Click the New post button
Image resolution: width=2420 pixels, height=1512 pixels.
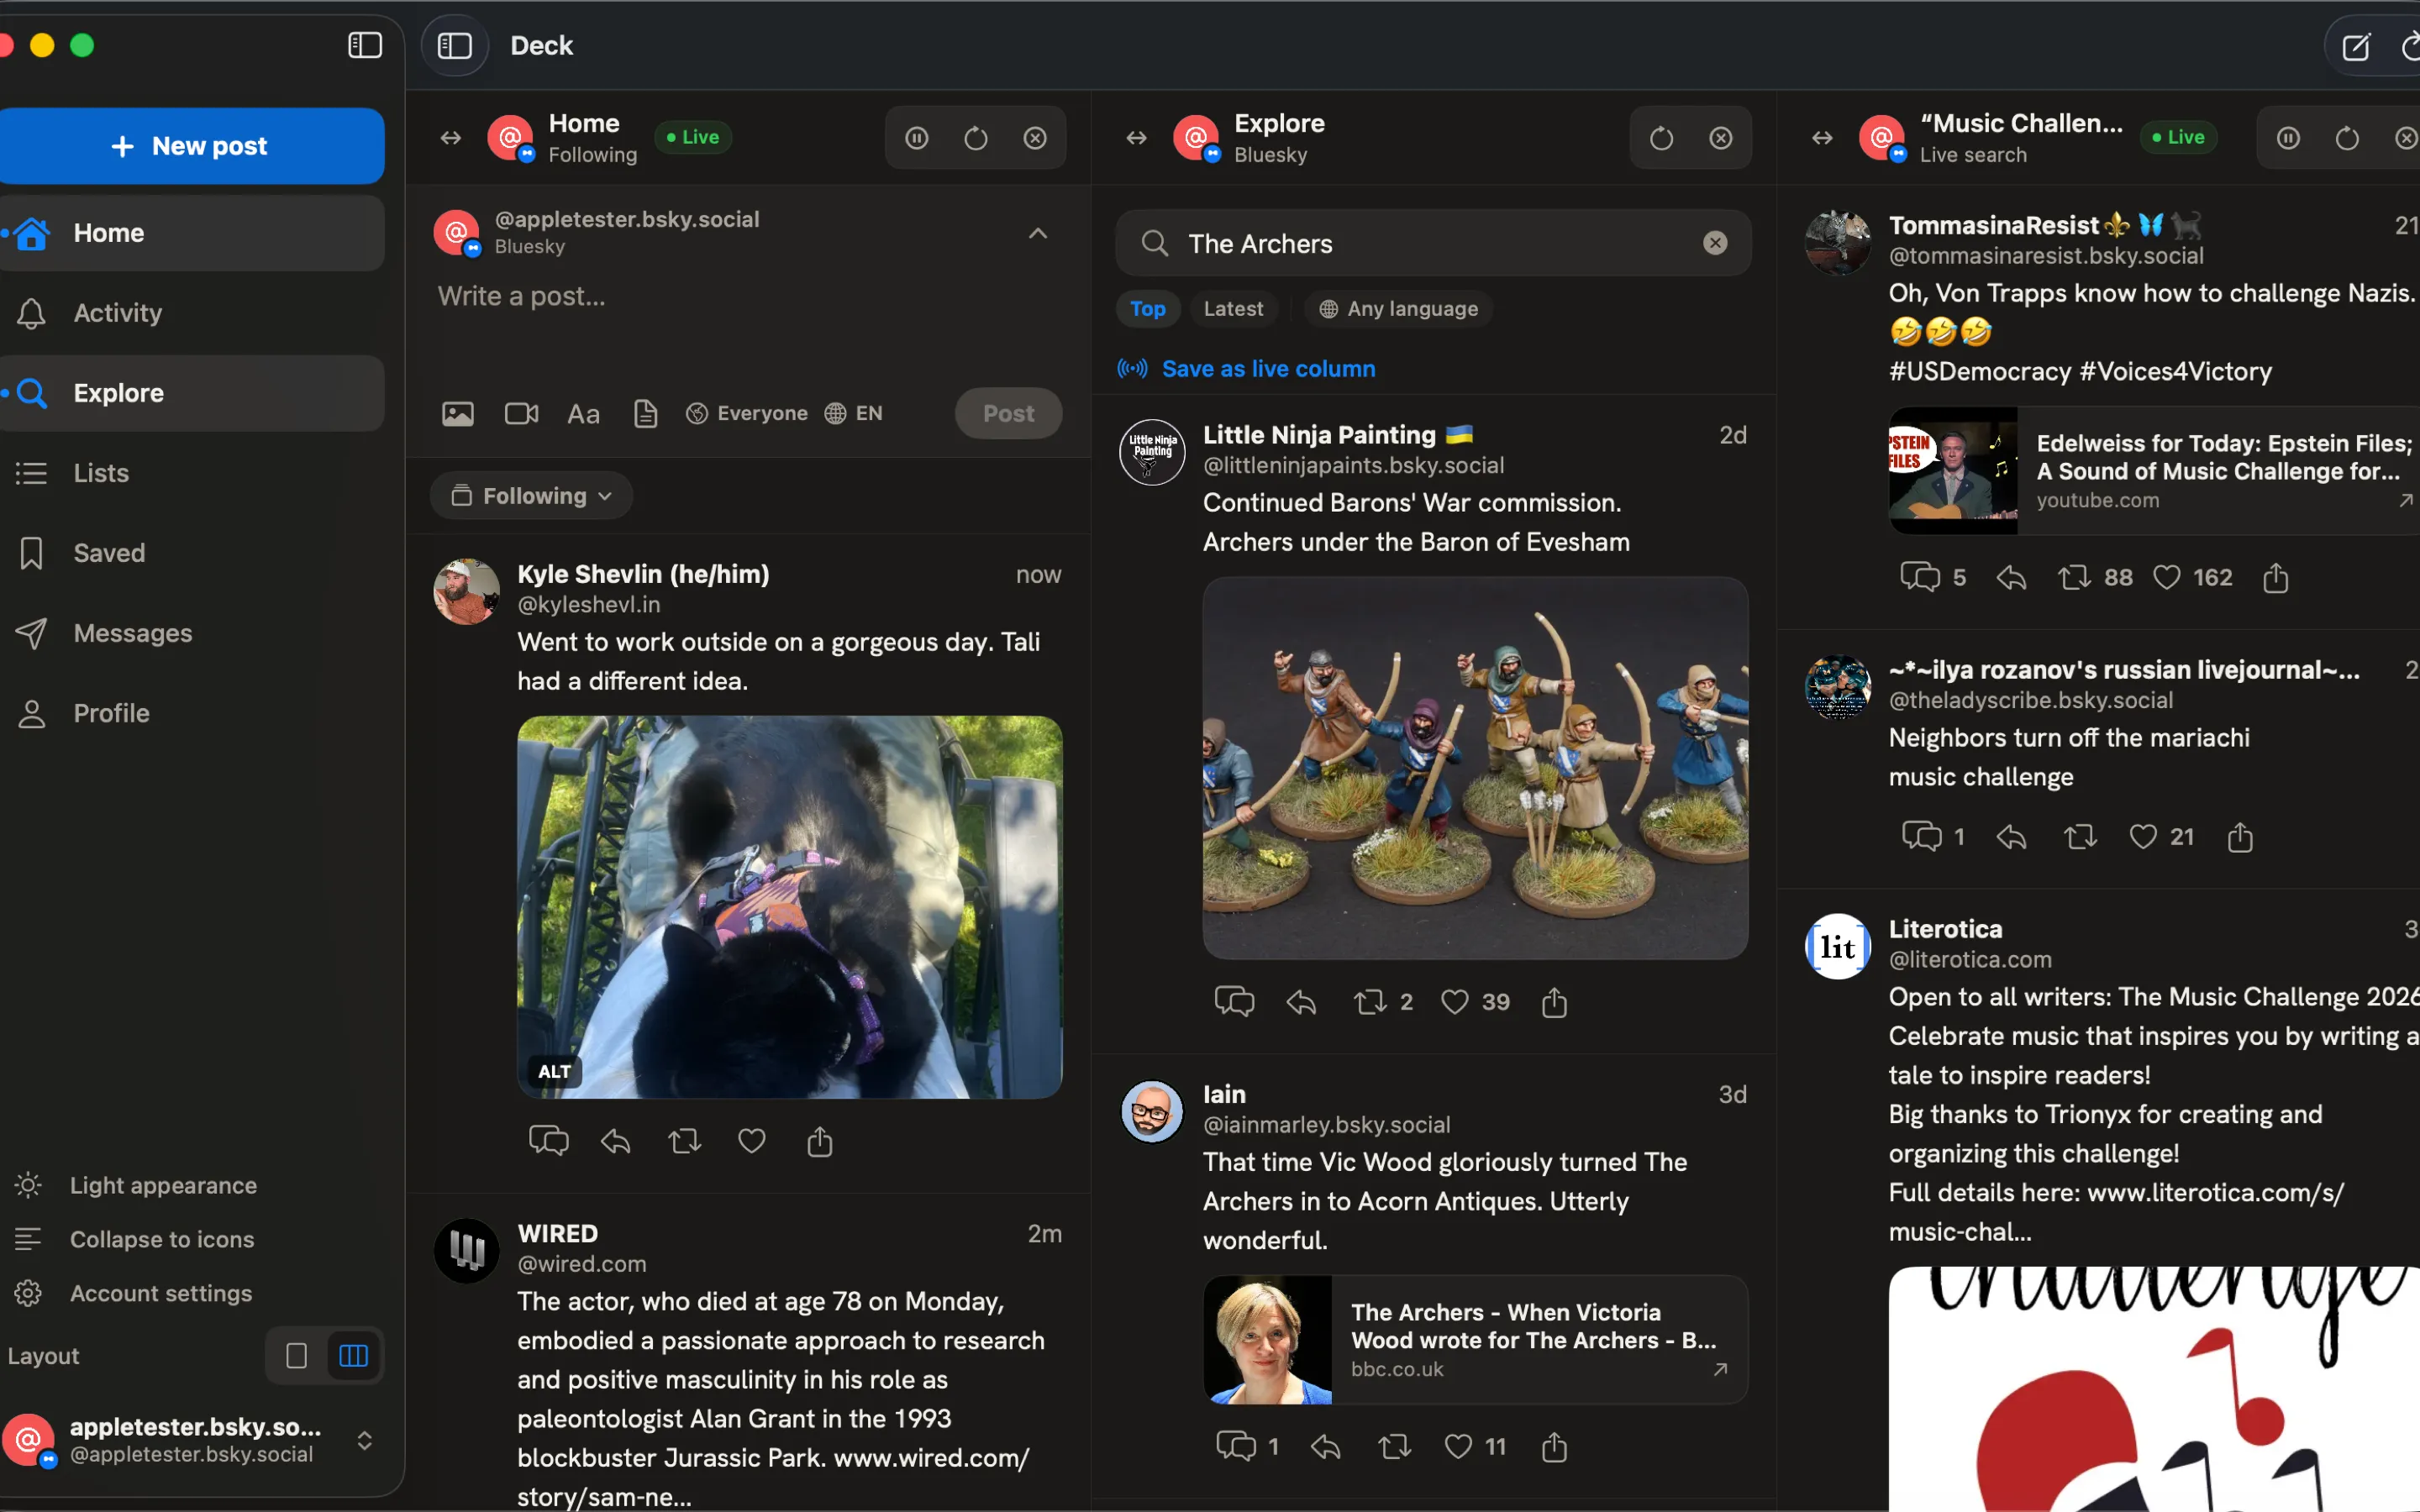190,146
